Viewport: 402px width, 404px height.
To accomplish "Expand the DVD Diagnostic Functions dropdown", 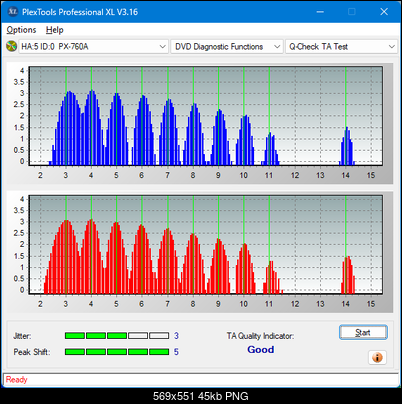I will [227, 47].
